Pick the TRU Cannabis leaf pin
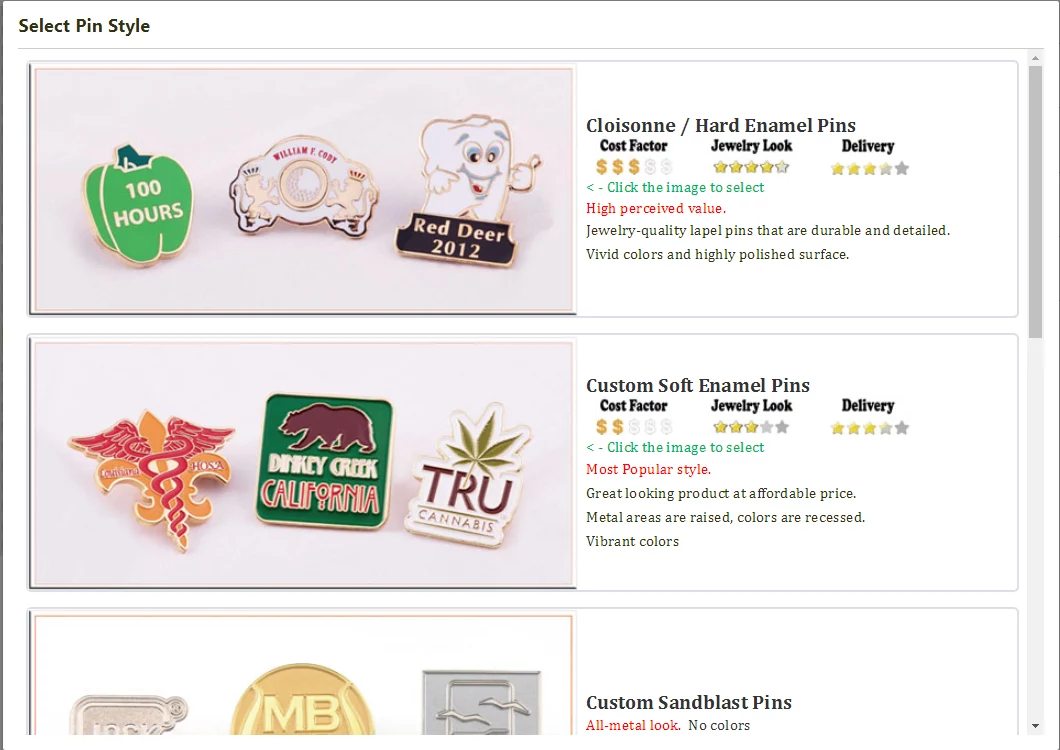1060x750 pixels. pos(468,475)
